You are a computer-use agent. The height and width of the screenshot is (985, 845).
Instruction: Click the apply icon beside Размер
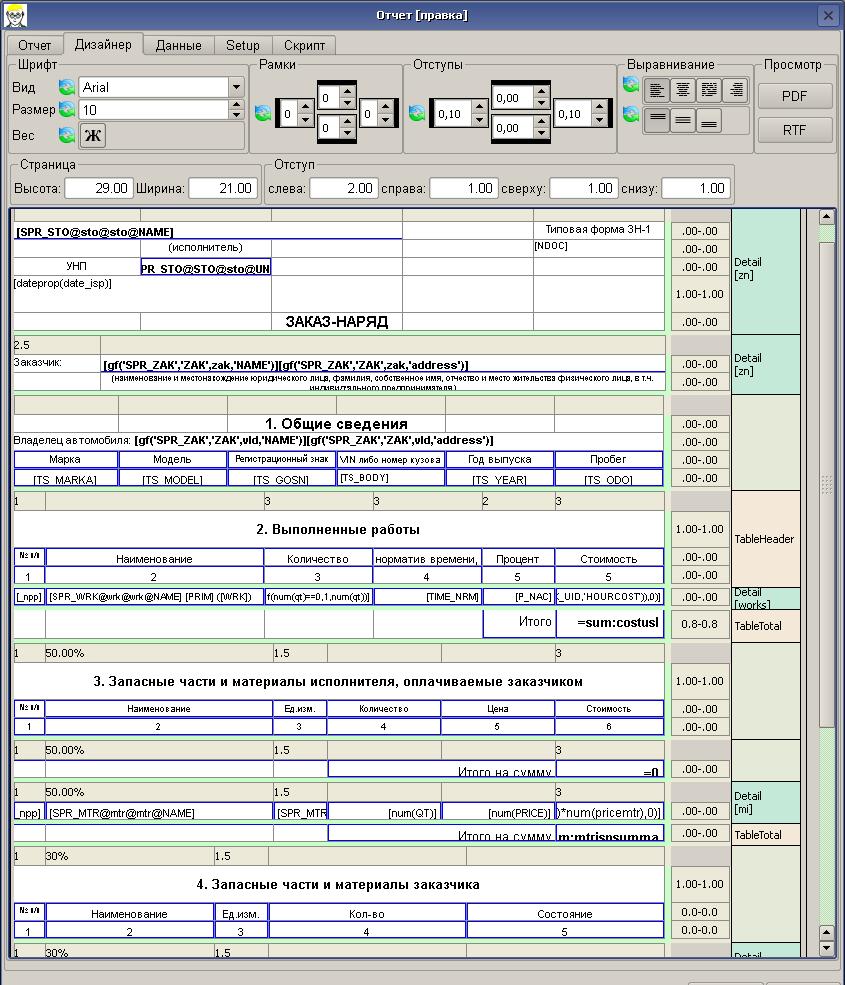[x=67, y=110]
